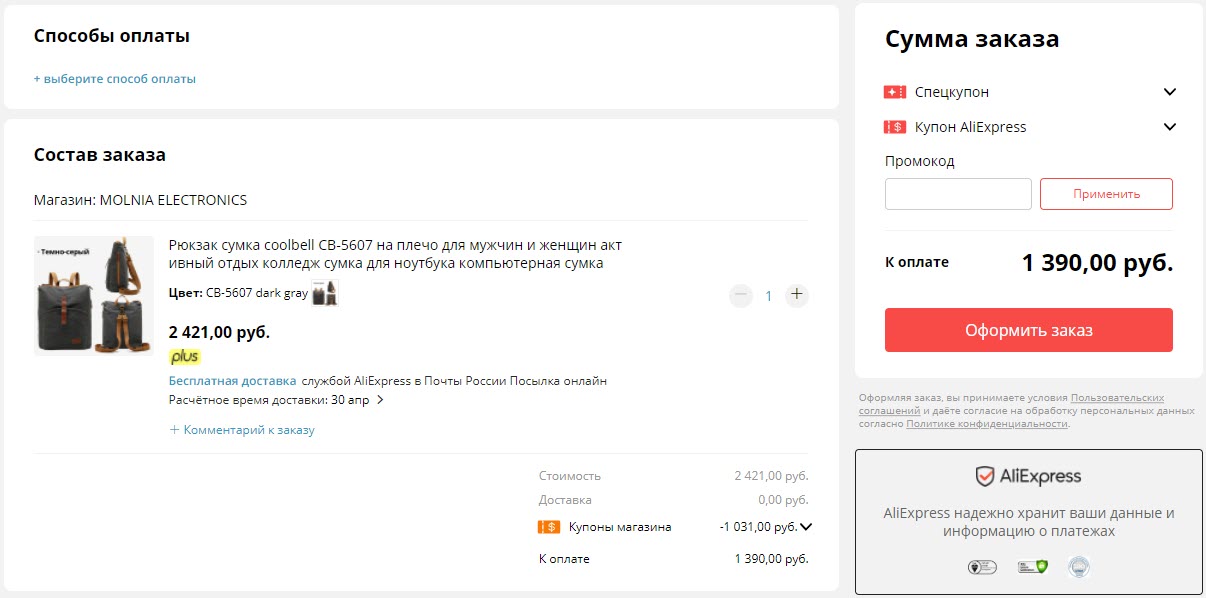Click the yellow plus membership badge
The width and height of the screenshot is (1206, 598).
pos(184,356)
